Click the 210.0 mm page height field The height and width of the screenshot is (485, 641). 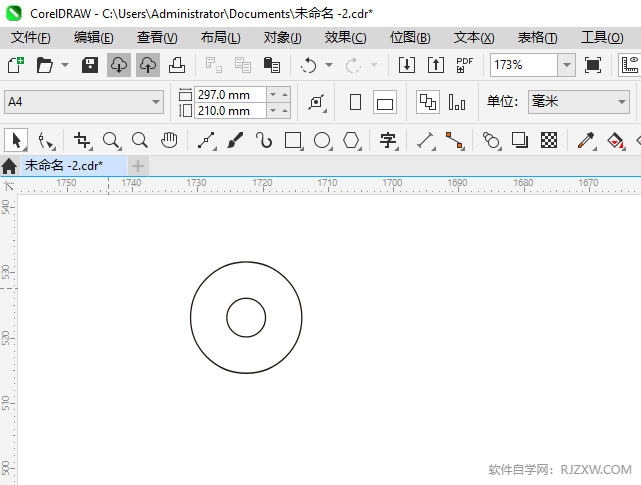231,111
